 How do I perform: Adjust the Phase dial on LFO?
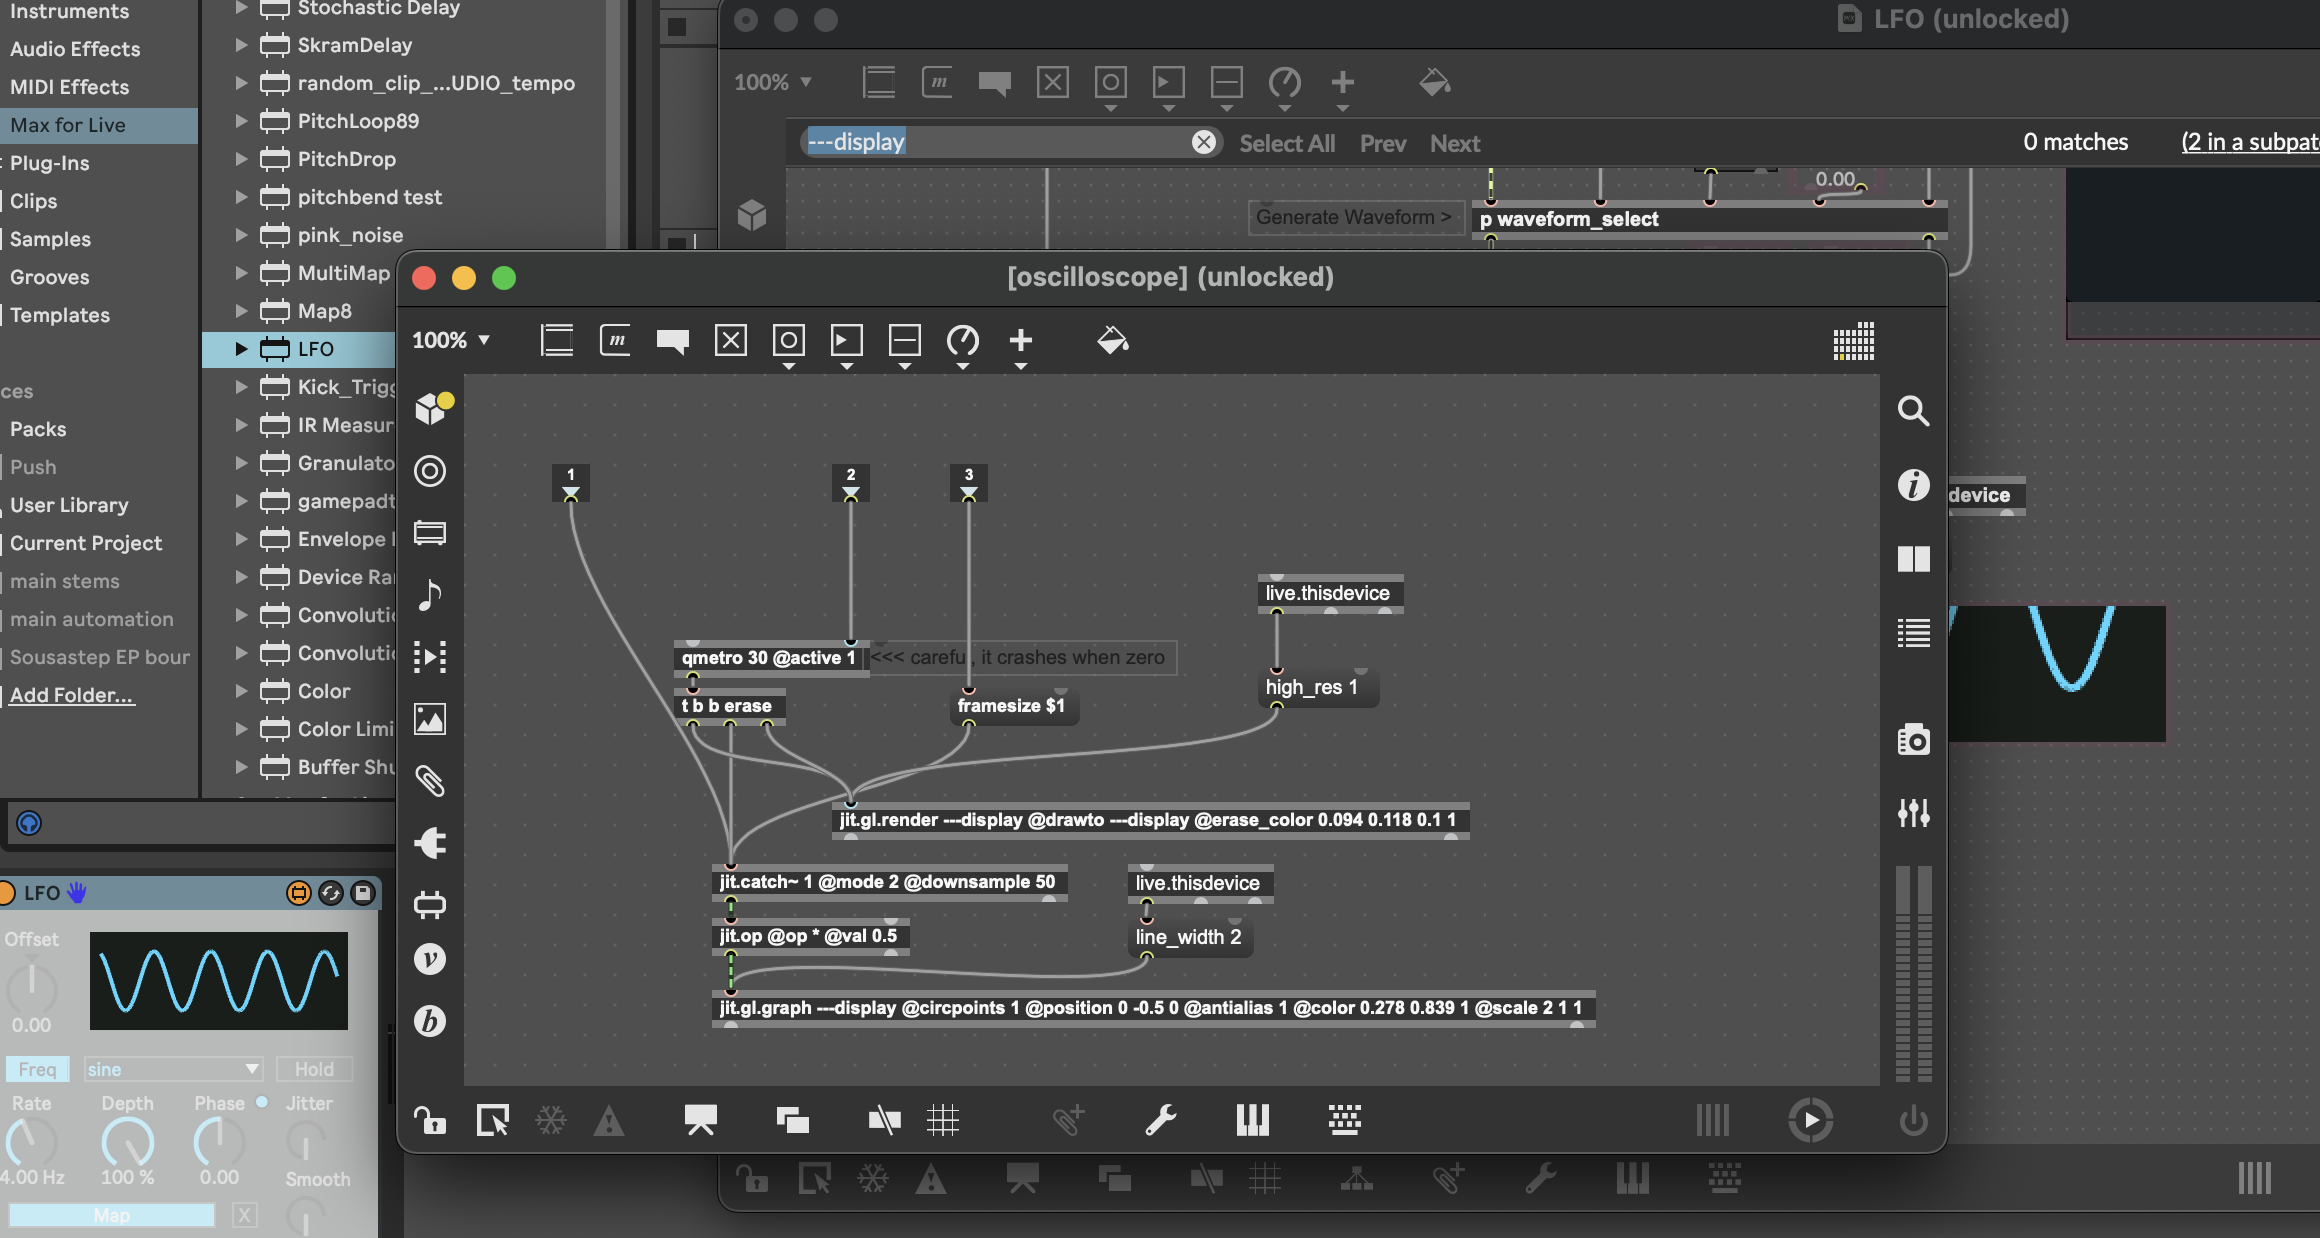tap(219, 1141)
